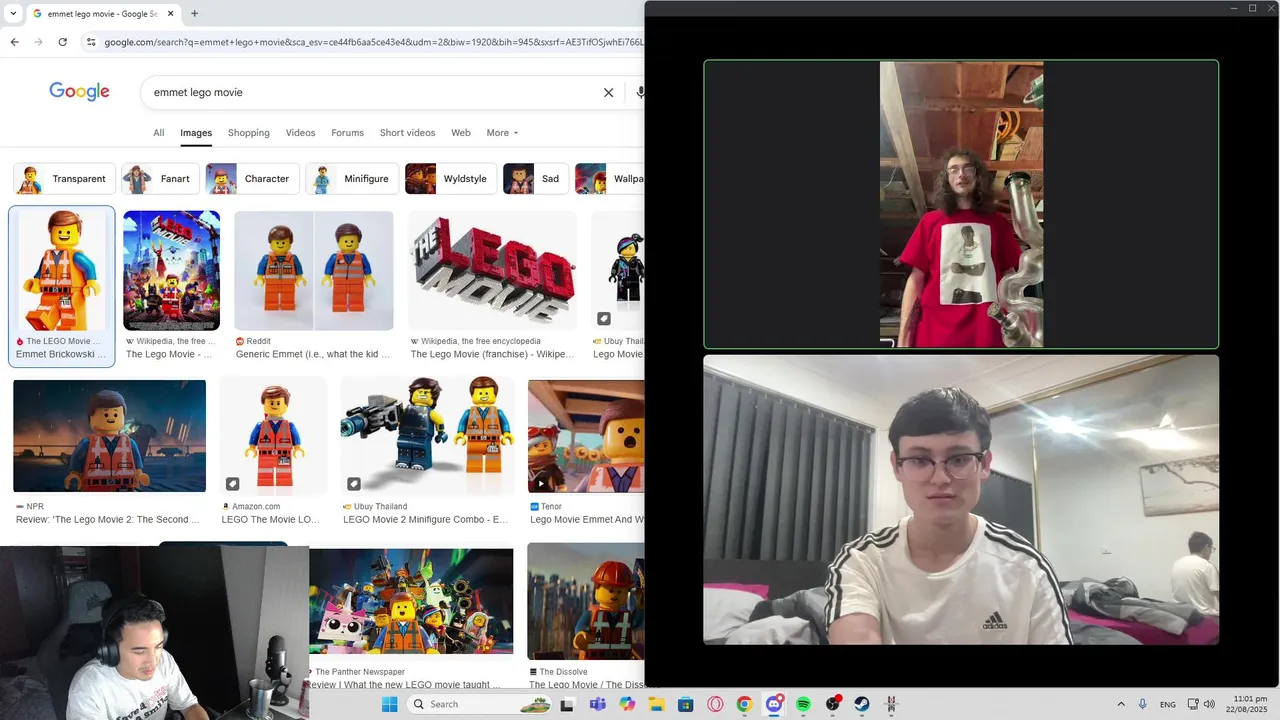
Task: Open The Panther Newspaper review image
Action: point(411,601)
